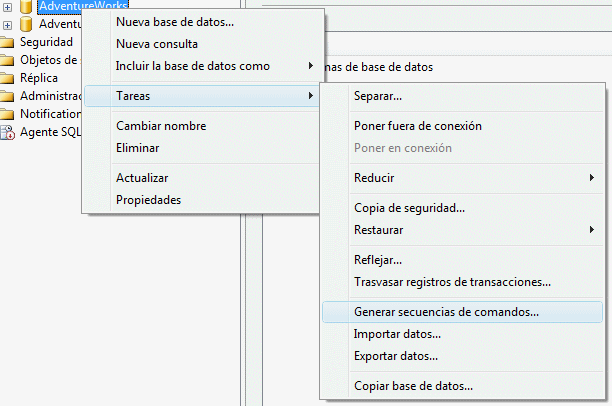Choose 'Nueva consulta' from context menu

click(203, 44)
